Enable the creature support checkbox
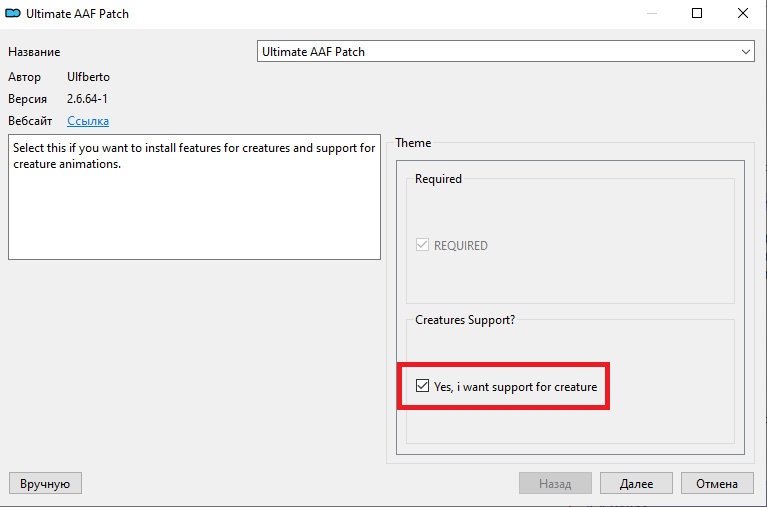This screenshot has width=767, height=507. pos(423,386)
